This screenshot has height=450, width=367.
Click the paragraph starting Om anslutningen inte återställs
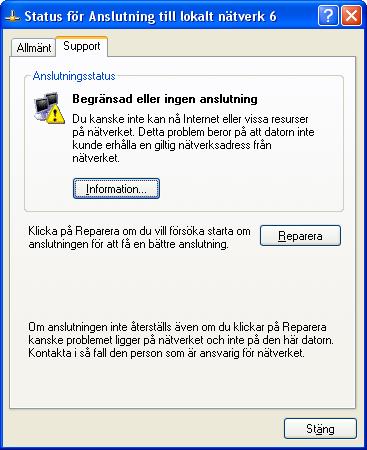[x=181, y=340]
